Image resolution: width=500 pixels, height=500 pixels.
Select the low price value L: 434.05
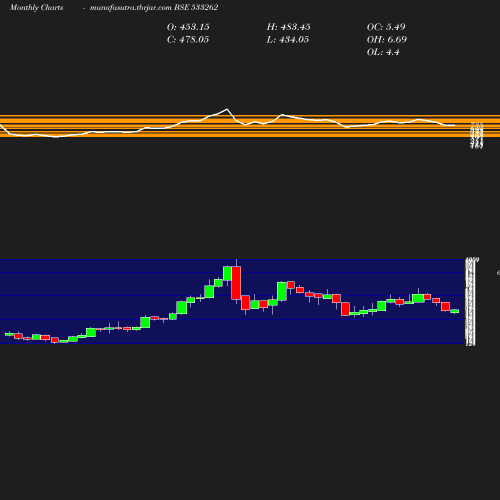288,40
